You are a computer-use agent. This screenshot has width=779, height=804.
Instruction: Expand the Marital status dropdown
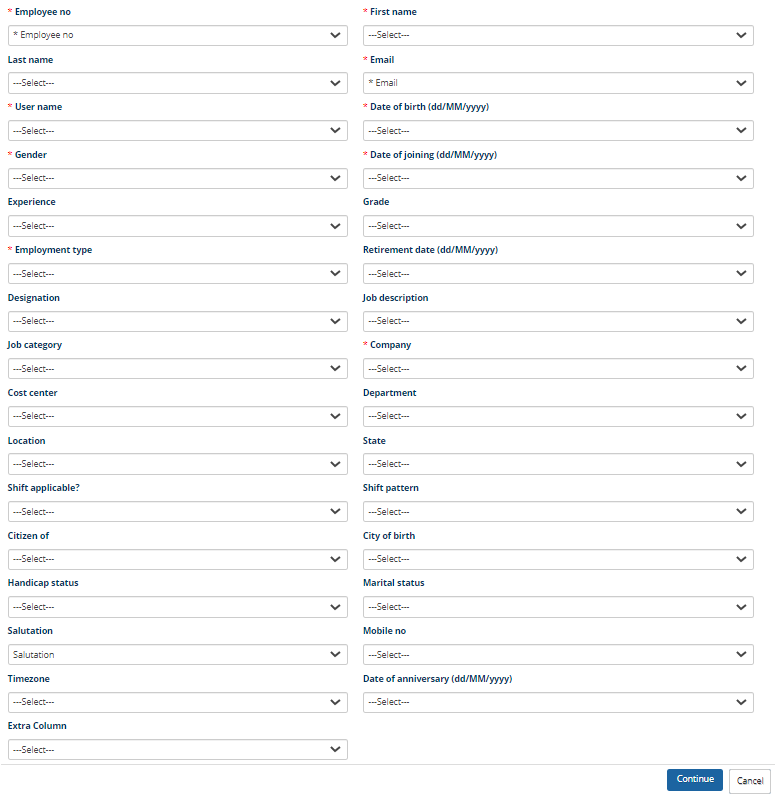[558, 607]
